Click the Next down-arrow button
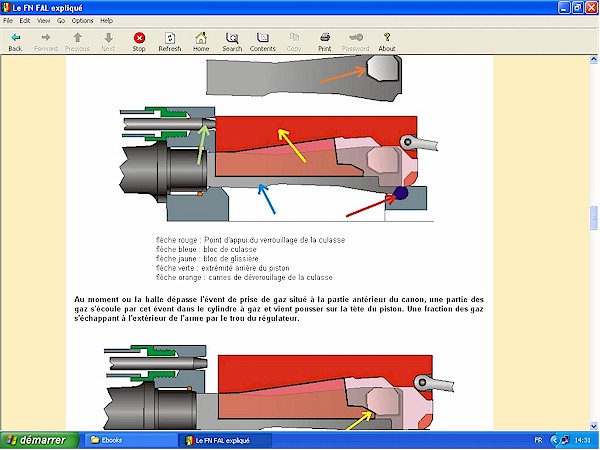600x450 pixels. pyautogui.click(x=108, y=42)
